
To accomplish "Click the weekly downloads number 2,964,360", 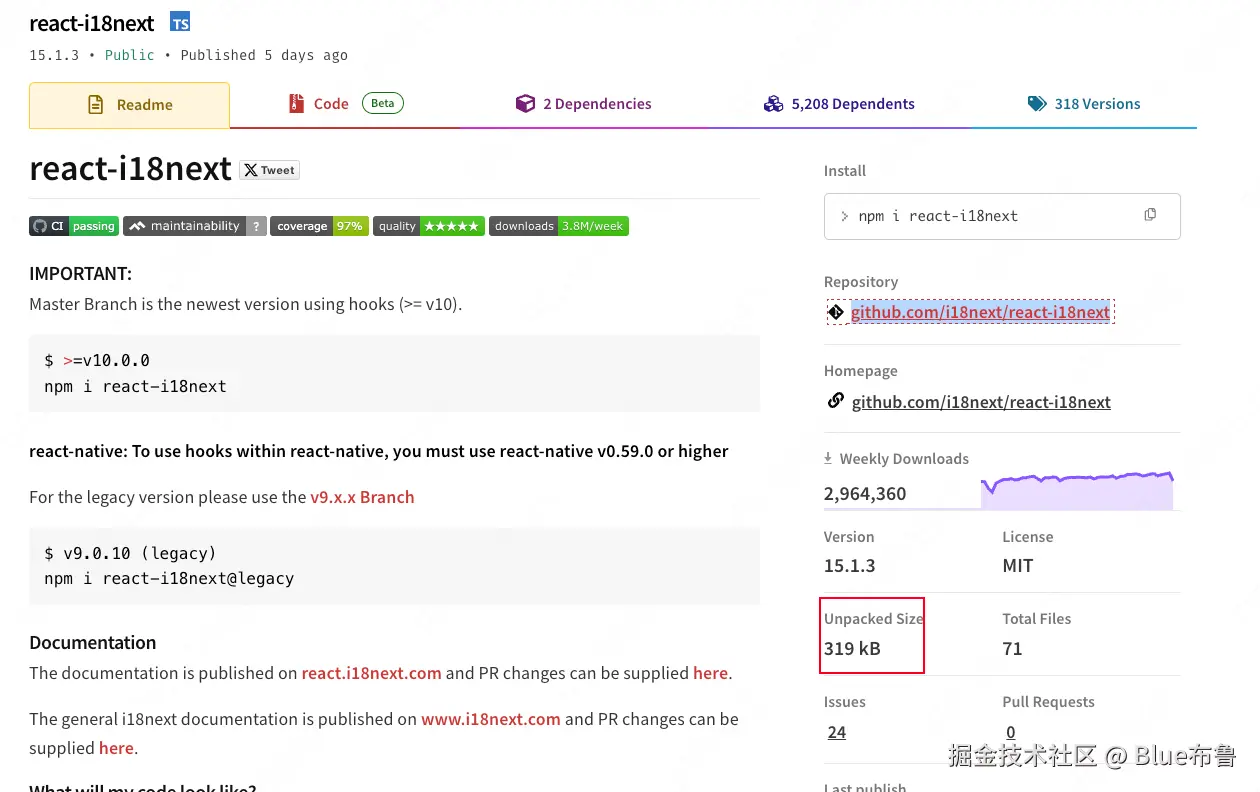I will click(865, 493).
